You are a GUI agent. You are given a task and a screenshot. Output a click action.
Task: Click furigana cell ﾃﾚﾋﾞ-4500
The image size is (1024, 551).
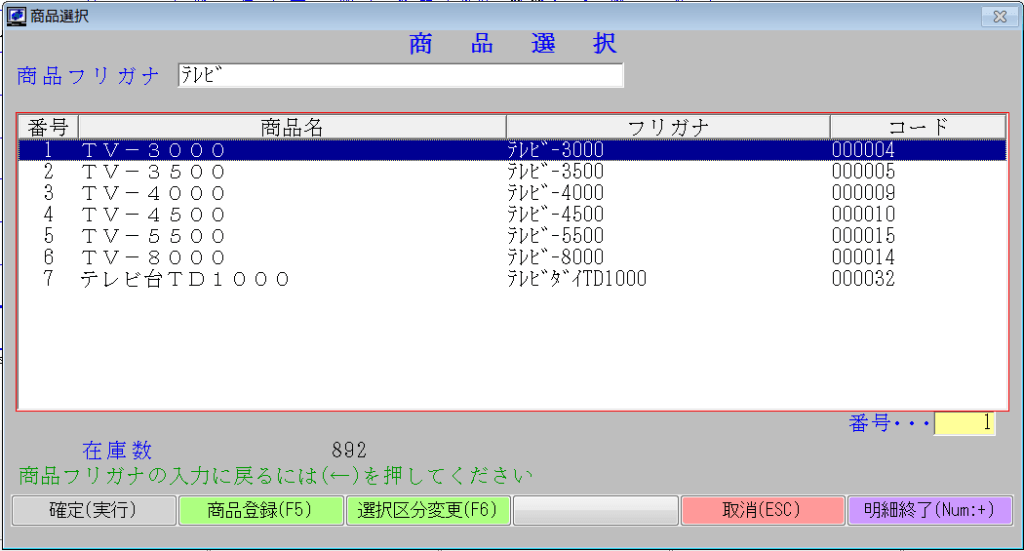coord(556,215)
